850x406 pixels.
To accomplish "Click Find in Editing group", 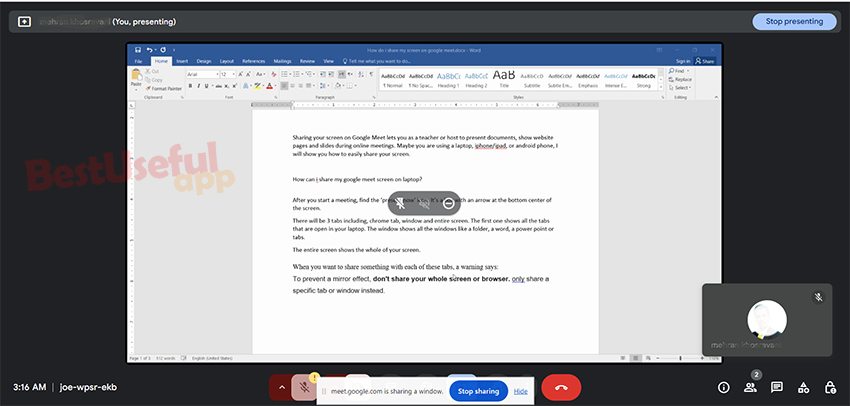I will [679, 71].
